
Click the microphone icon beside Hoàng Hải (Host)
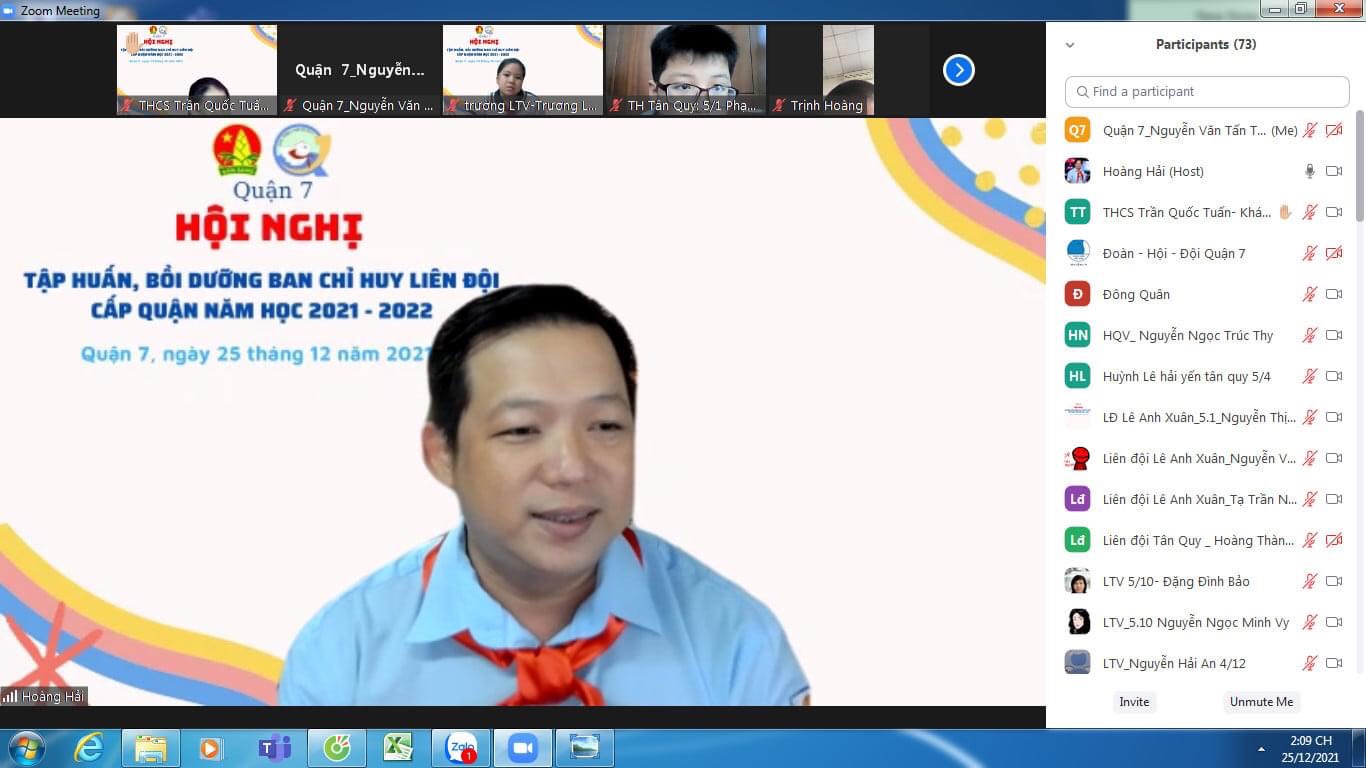point(1310,171)
